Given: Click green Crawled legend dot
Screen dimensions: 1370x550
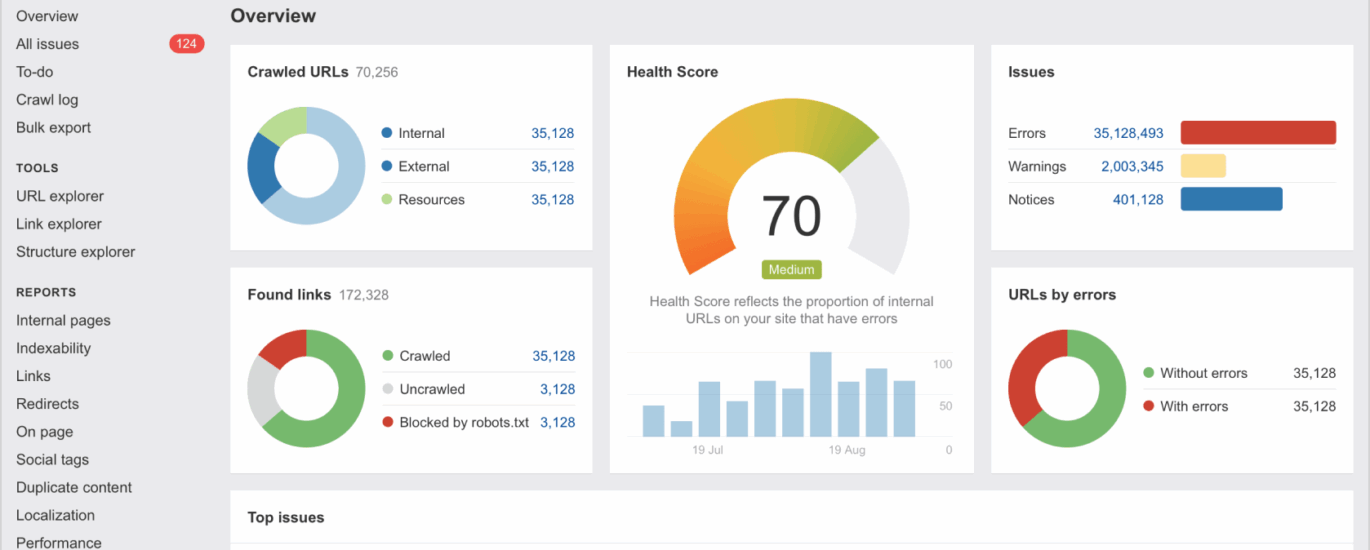Looking at the screenshot, I should (x=388, y=356).
